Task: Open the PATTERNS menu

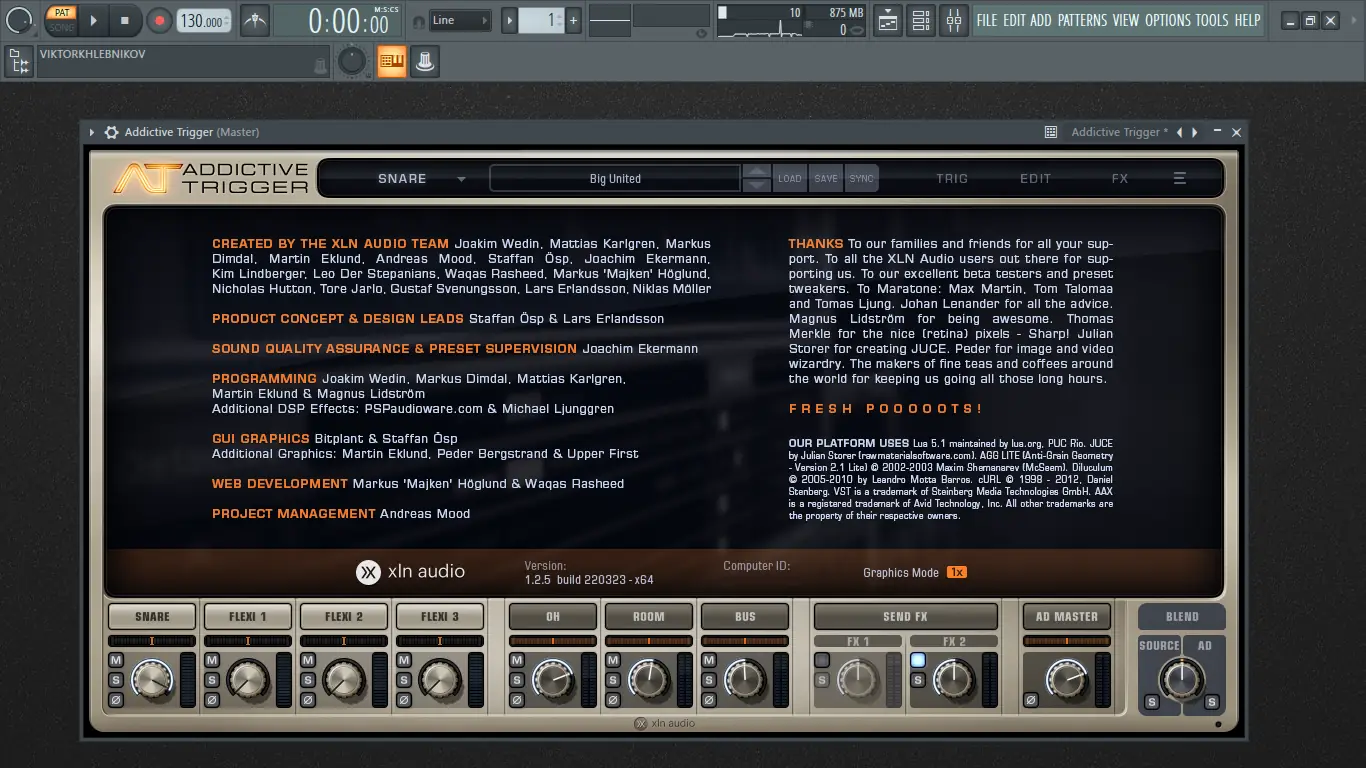Action: [1082, 20]
